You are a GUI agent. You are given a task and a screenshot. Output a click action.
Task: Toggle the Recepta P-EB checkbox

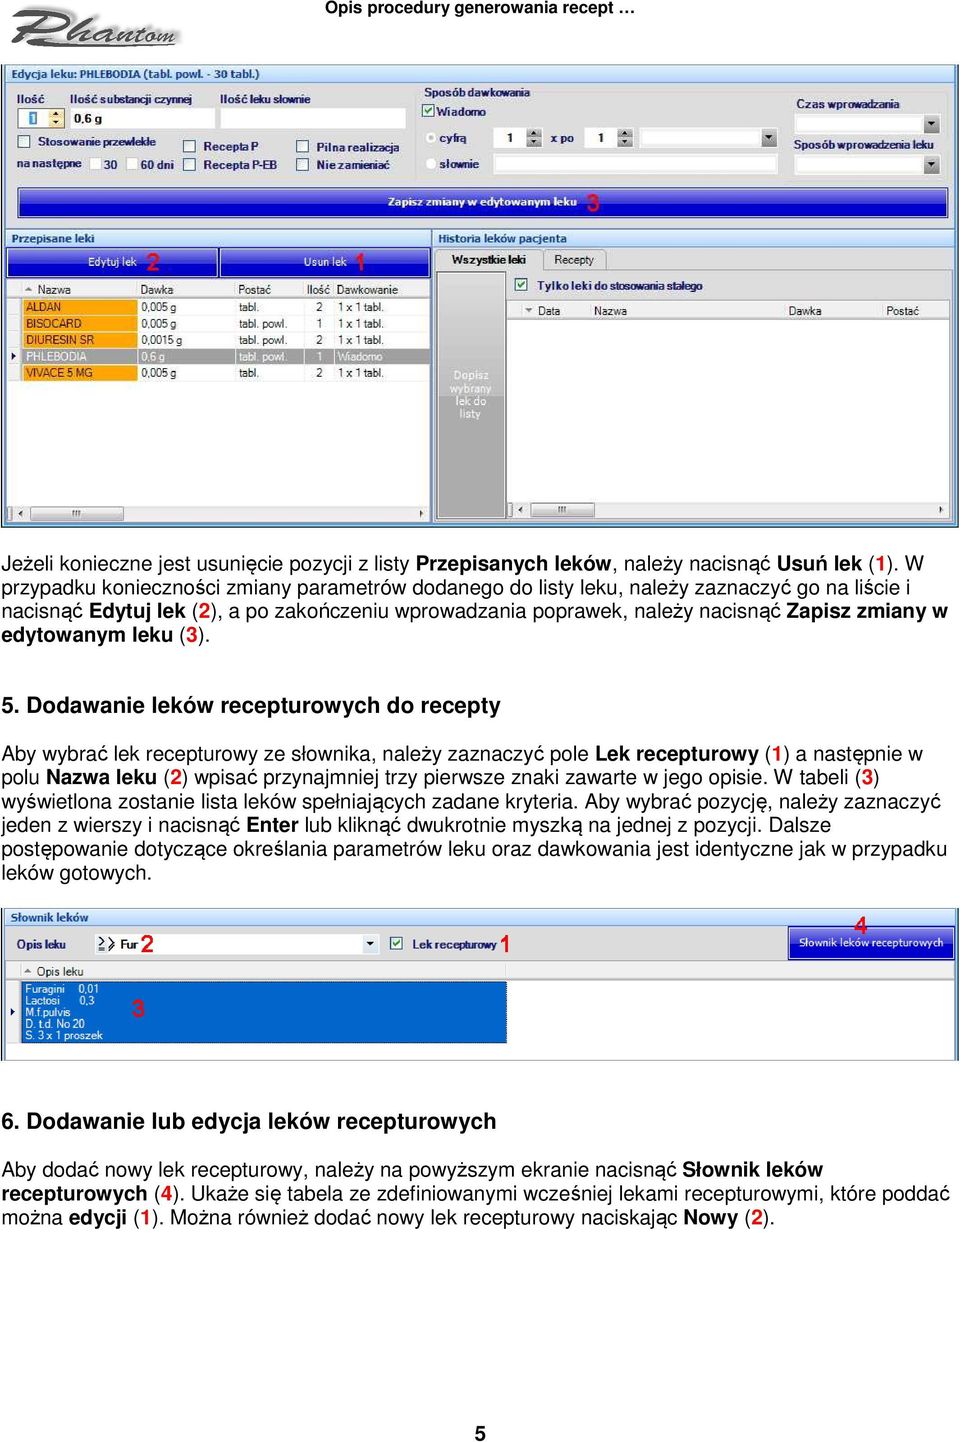tap(189, 164)
